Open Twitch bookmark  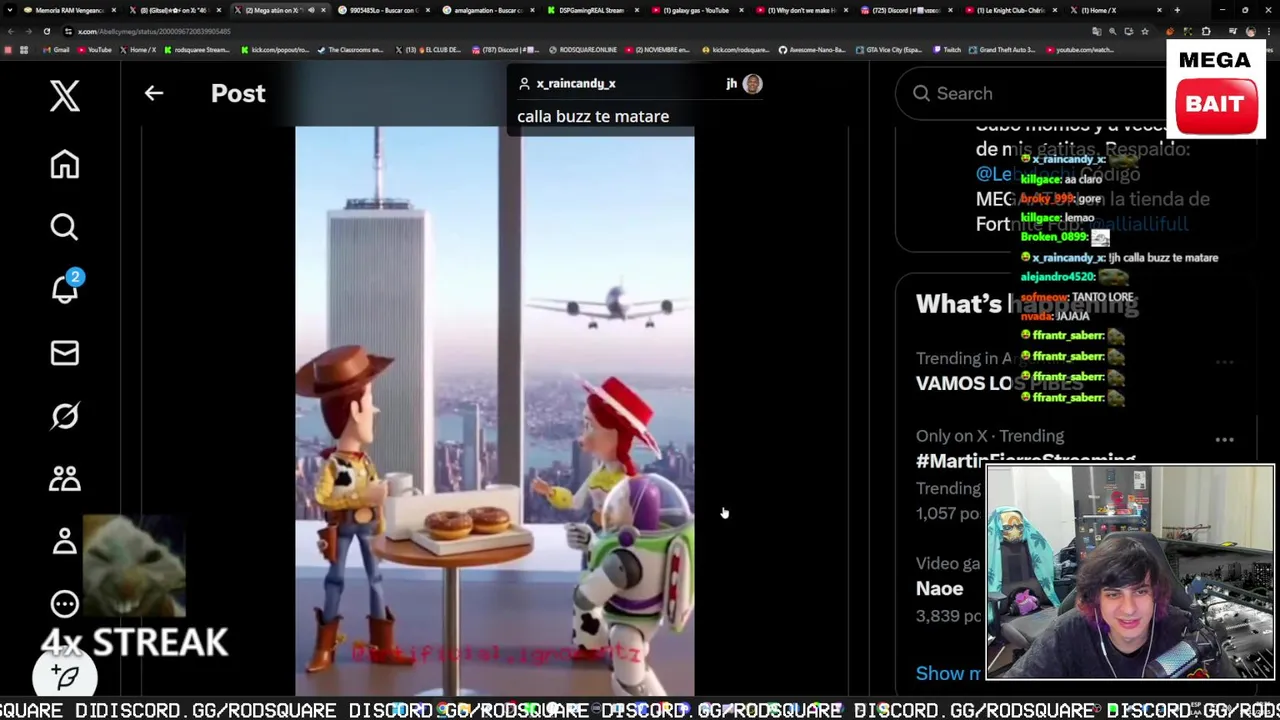click(948, 49)
